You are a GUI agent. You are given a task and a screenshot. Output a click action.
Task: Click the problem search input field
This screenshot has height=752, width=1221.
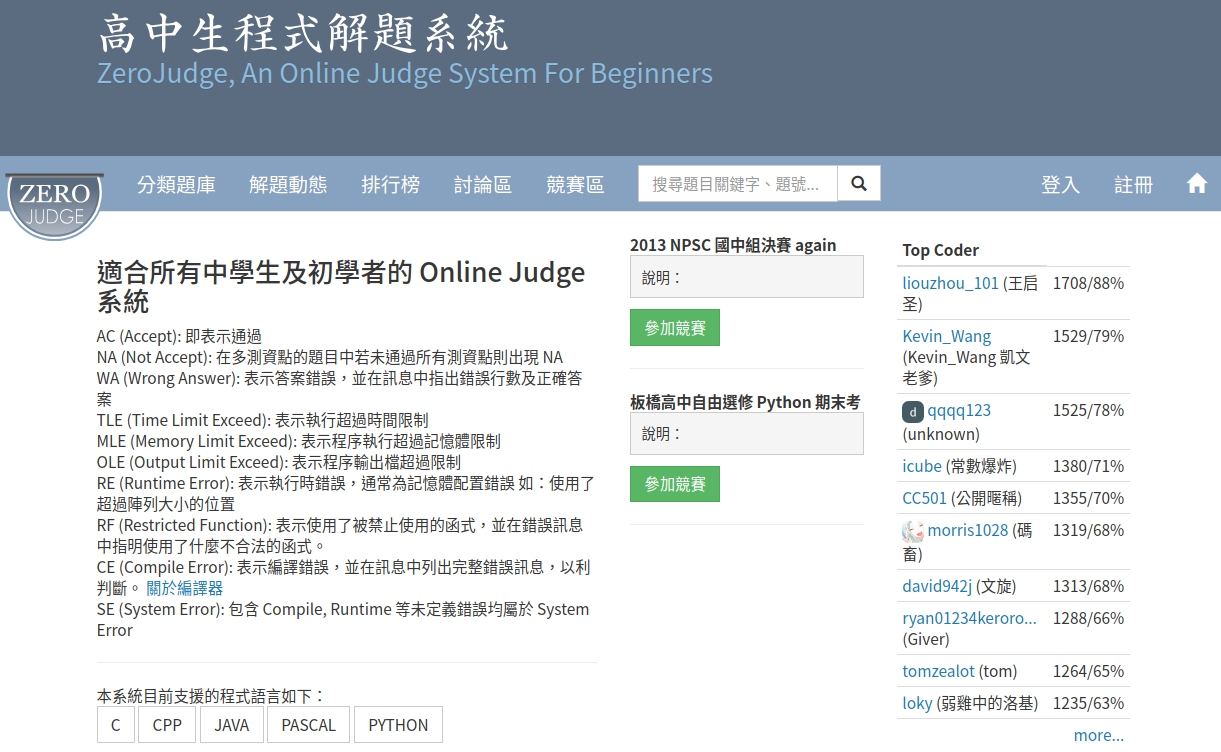point(737,184)
